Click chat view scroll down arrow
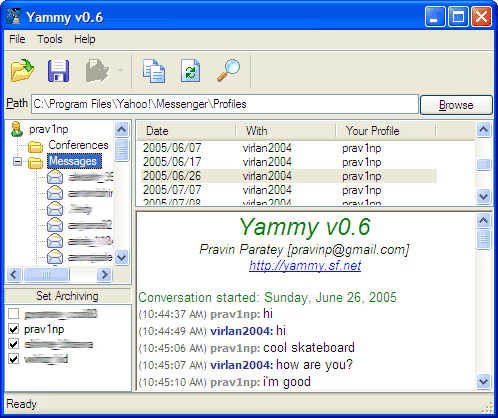The image size is (498, 418). point(484,381)
